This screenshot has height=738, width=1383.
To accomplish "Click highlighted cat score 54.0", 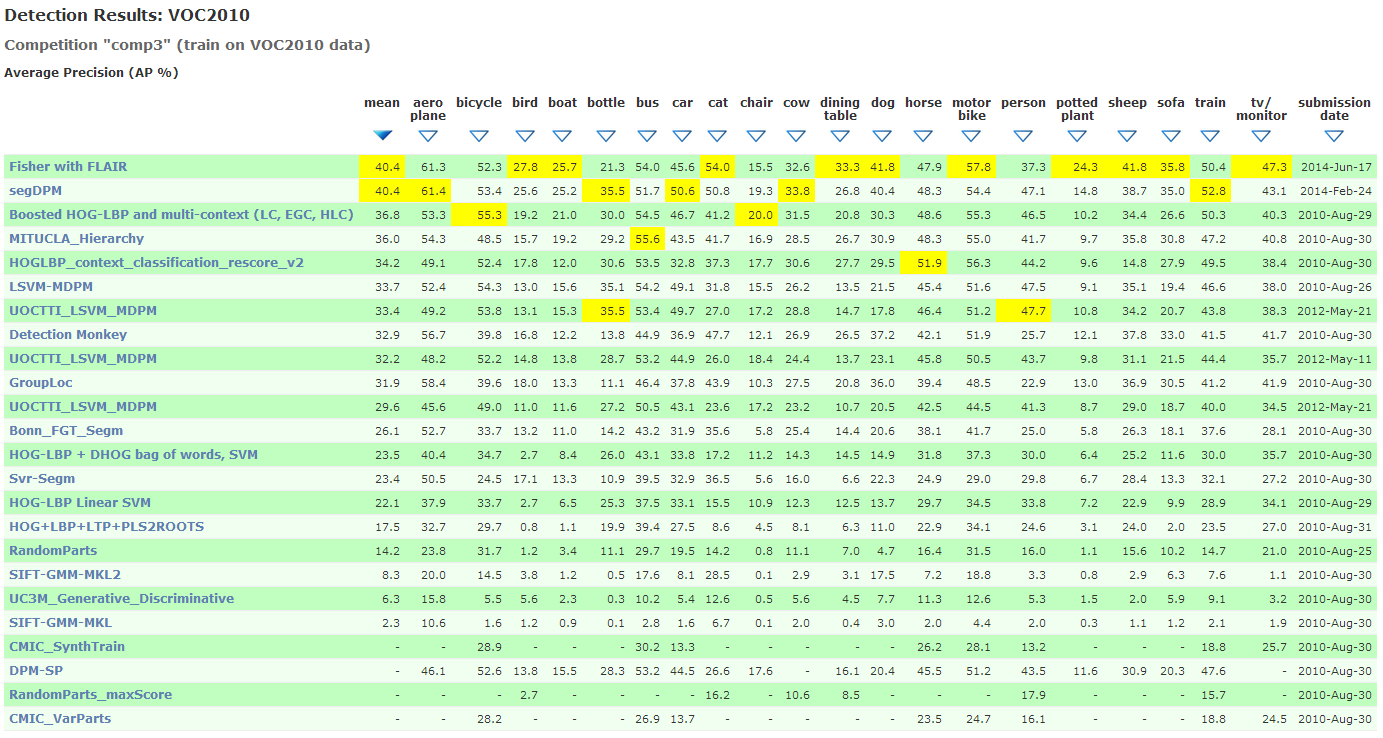I will click(719, 167).
